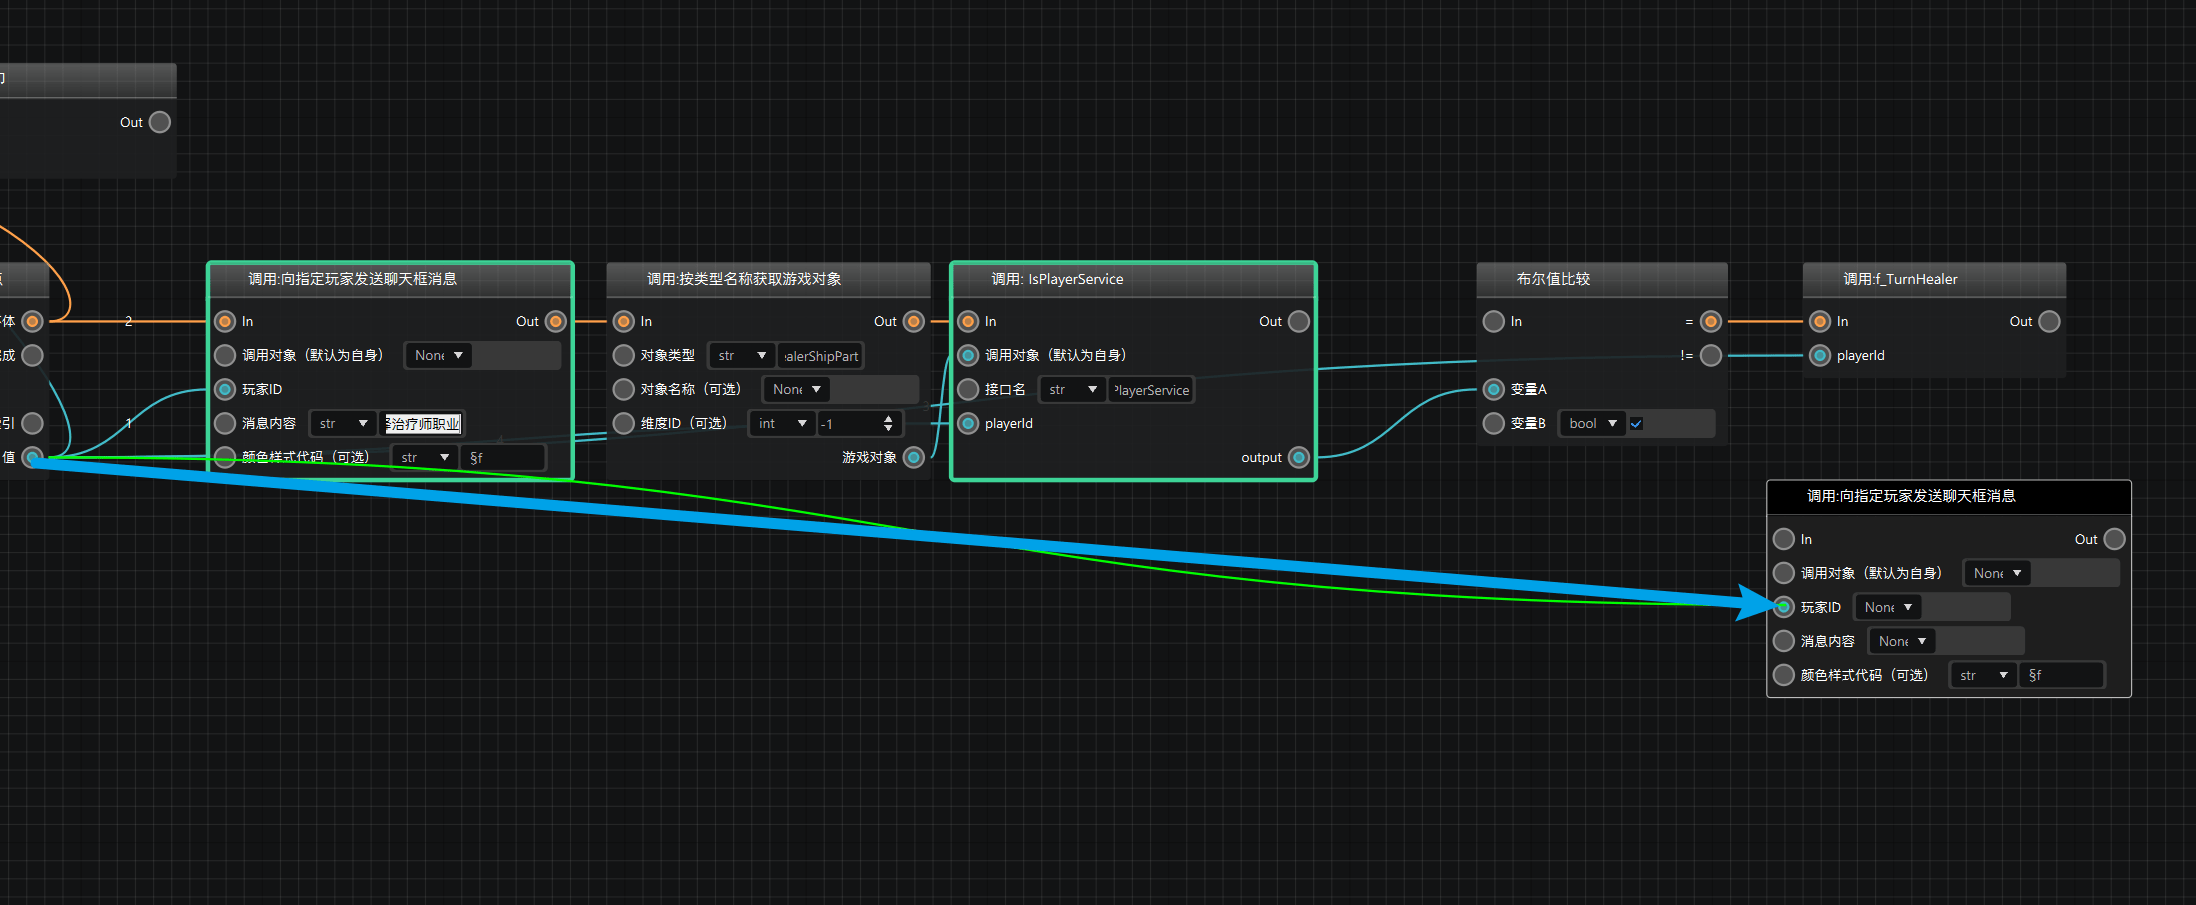This screenshot has width=2196, height=905.
Task: Open 颜色样式代码 str dropdown on lower-right node
Action: pos(1983,675)
